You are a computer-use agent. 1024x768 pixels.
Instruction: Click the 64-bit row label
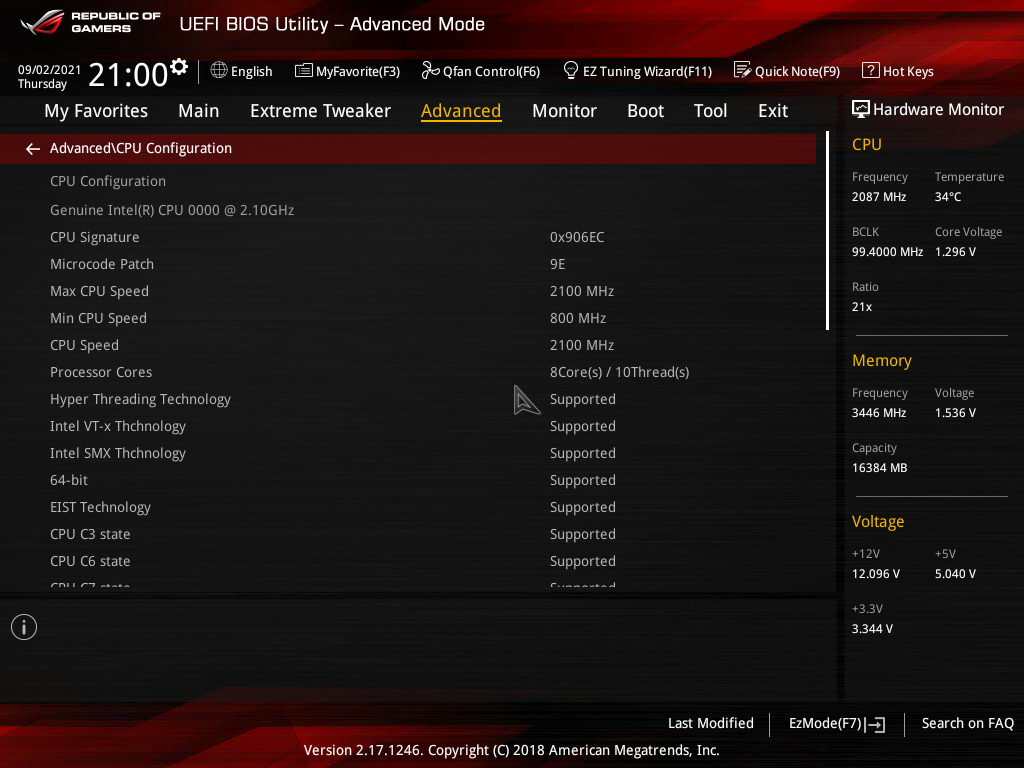tap(69, 480)
